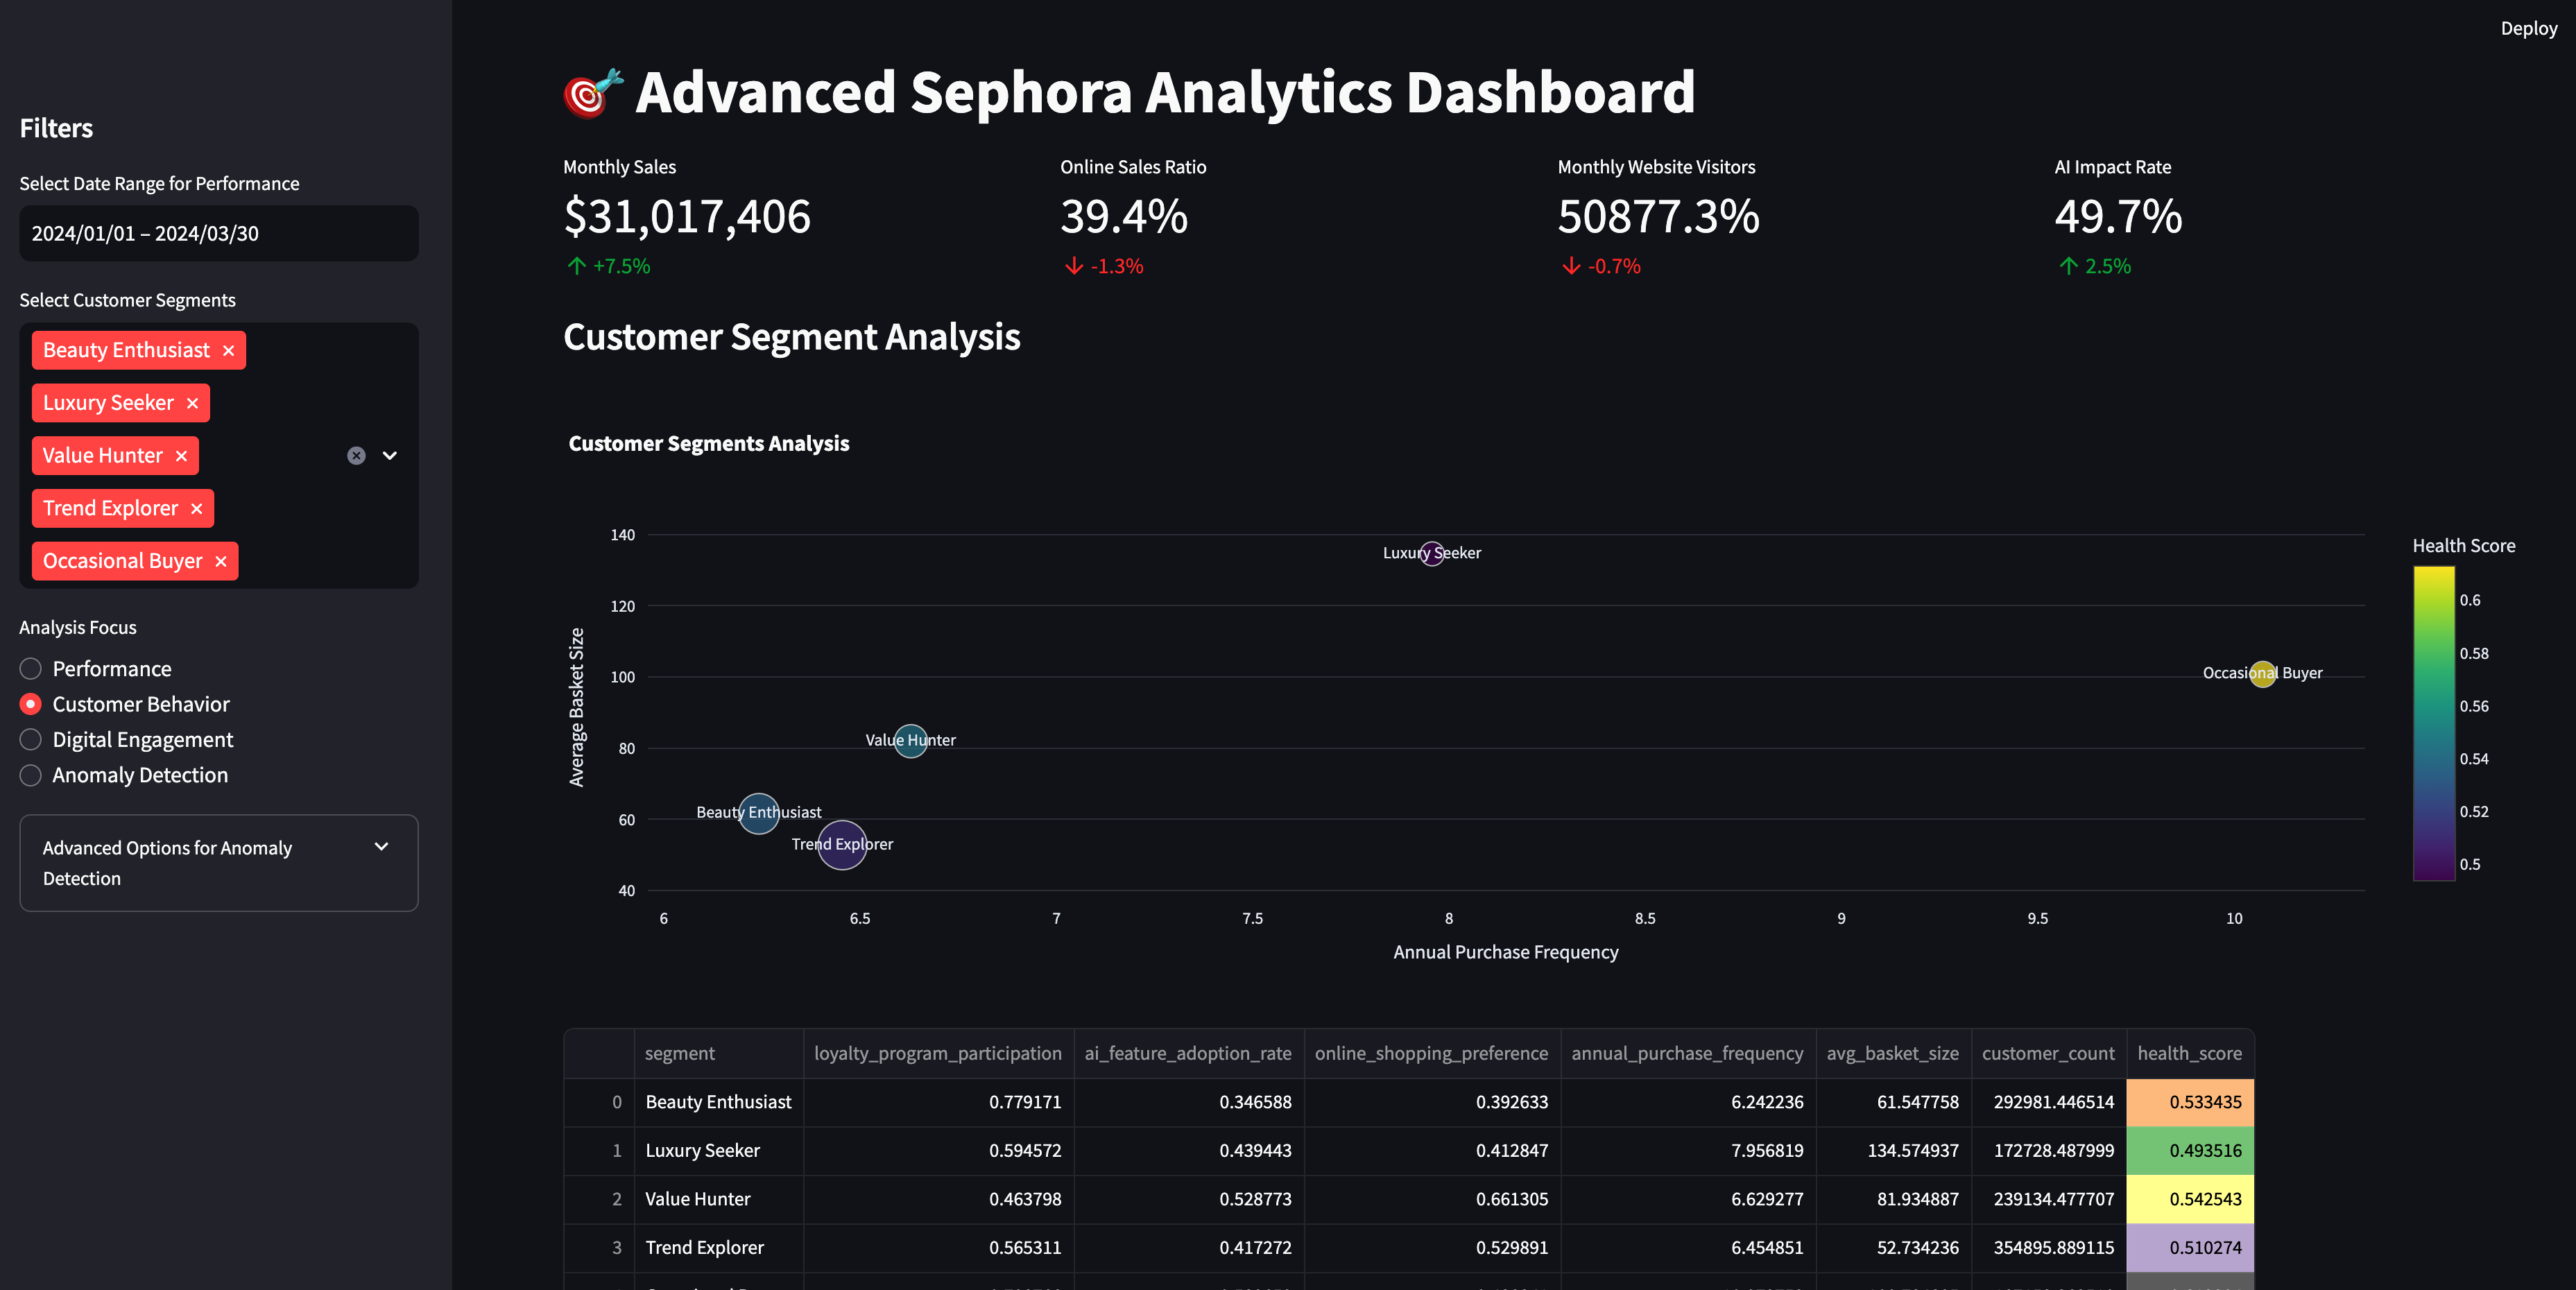2576x1290 pixels.
Task: Remove the Occasional Buyer segment tag
Action: pos(221,562)
